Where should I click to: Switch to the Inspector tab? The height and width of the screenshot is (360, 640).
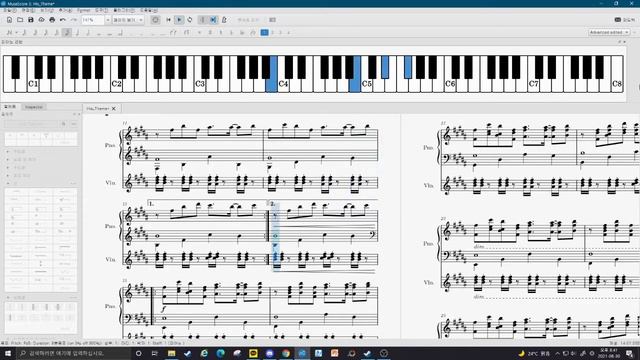33,107
